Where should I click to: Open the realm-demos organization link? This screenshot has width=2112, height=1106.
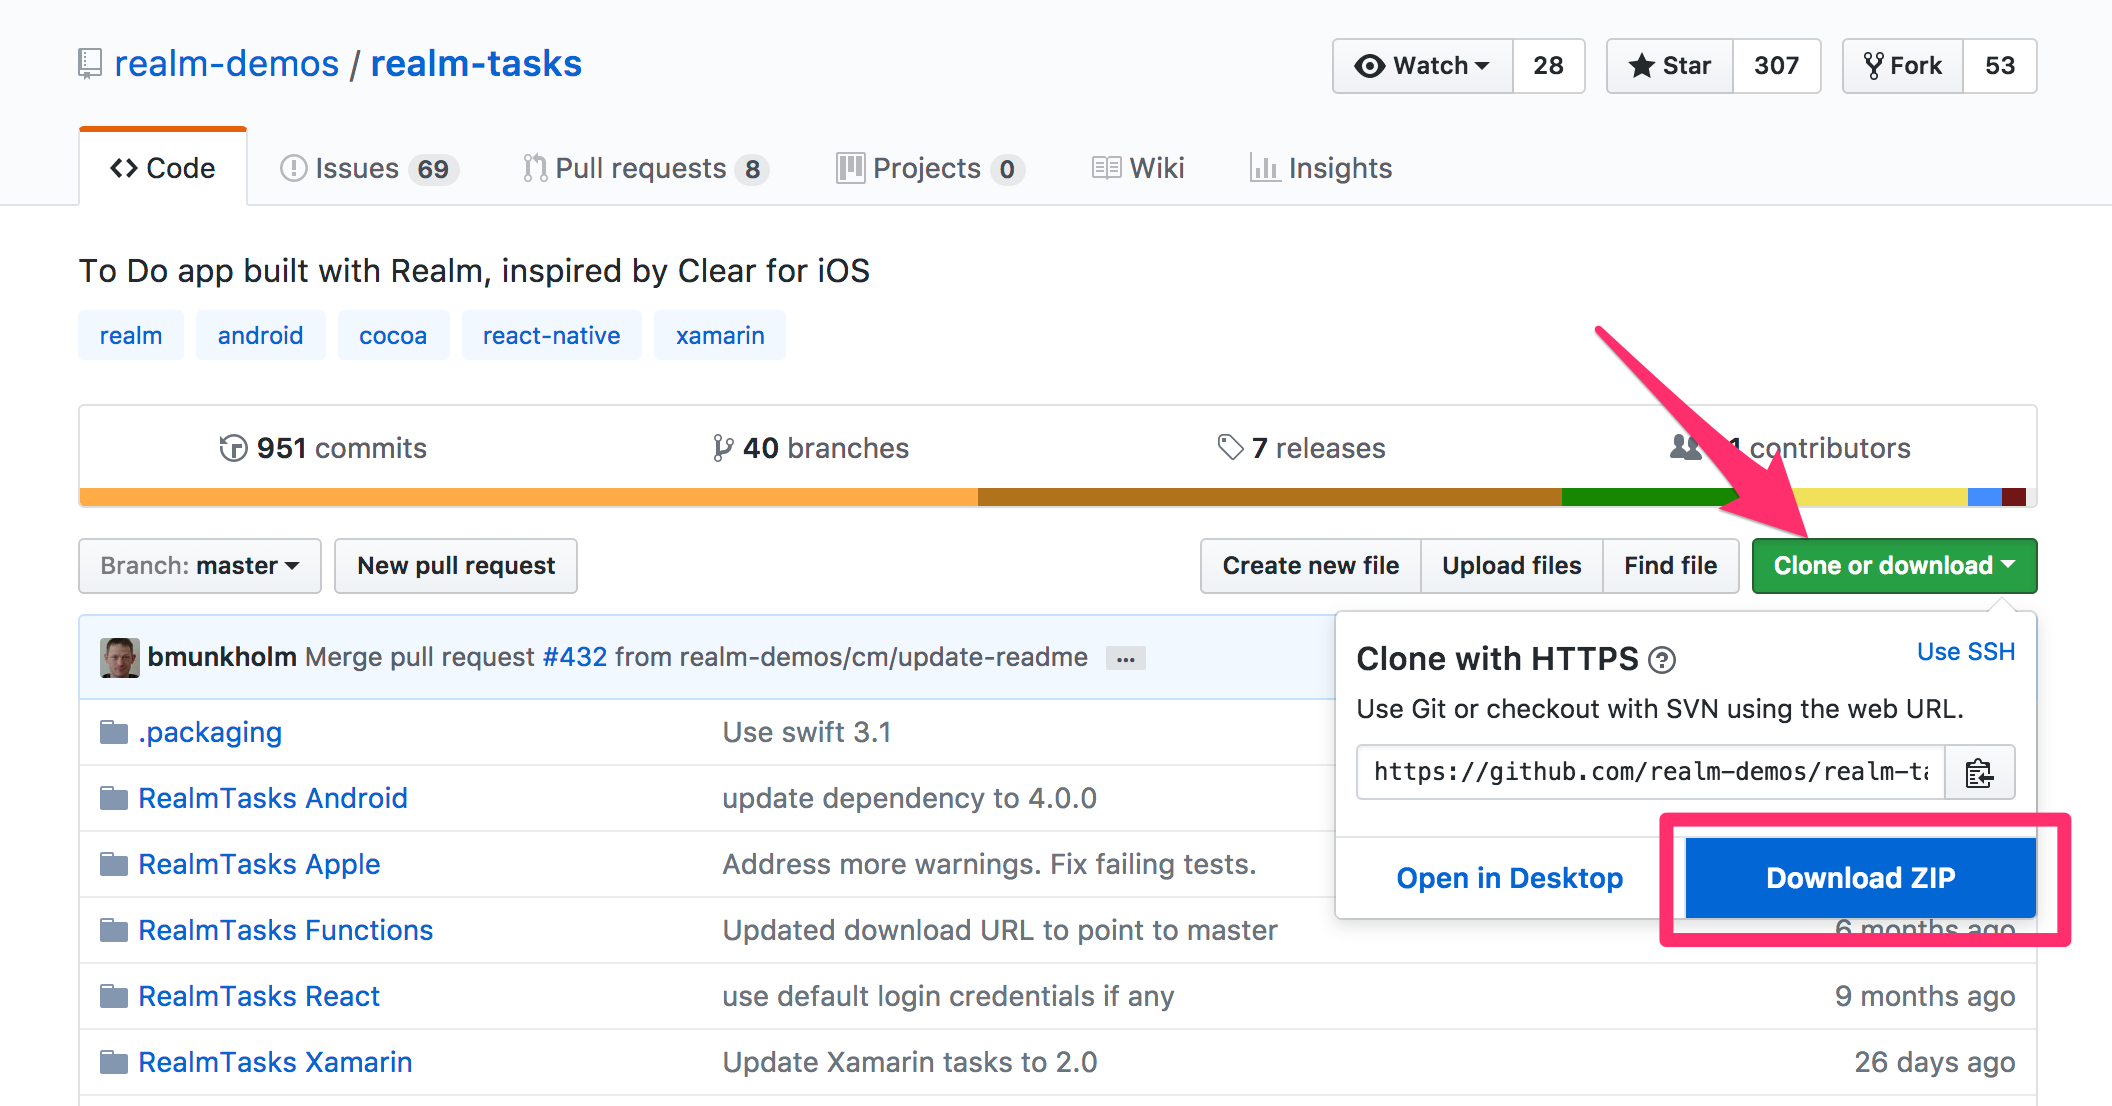[x=227, y=64]
